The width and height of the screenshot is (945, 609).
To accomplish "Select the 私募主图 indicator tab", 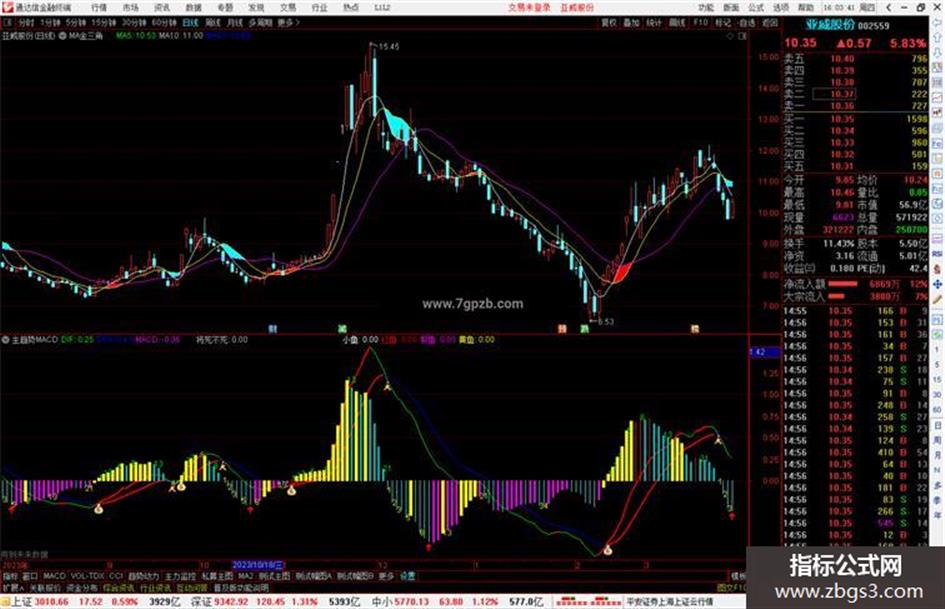I will (x=217, y=576).
